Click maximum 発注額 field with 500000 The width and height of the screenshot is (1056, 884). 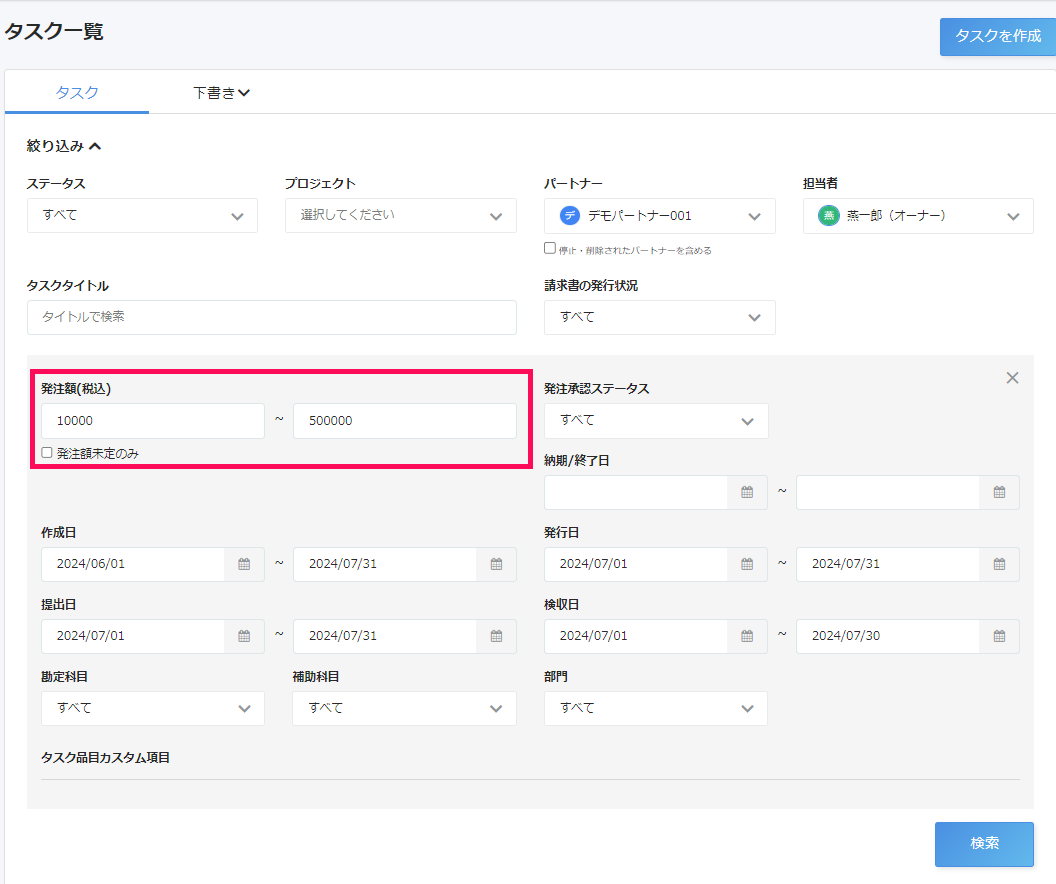(405, 421)
